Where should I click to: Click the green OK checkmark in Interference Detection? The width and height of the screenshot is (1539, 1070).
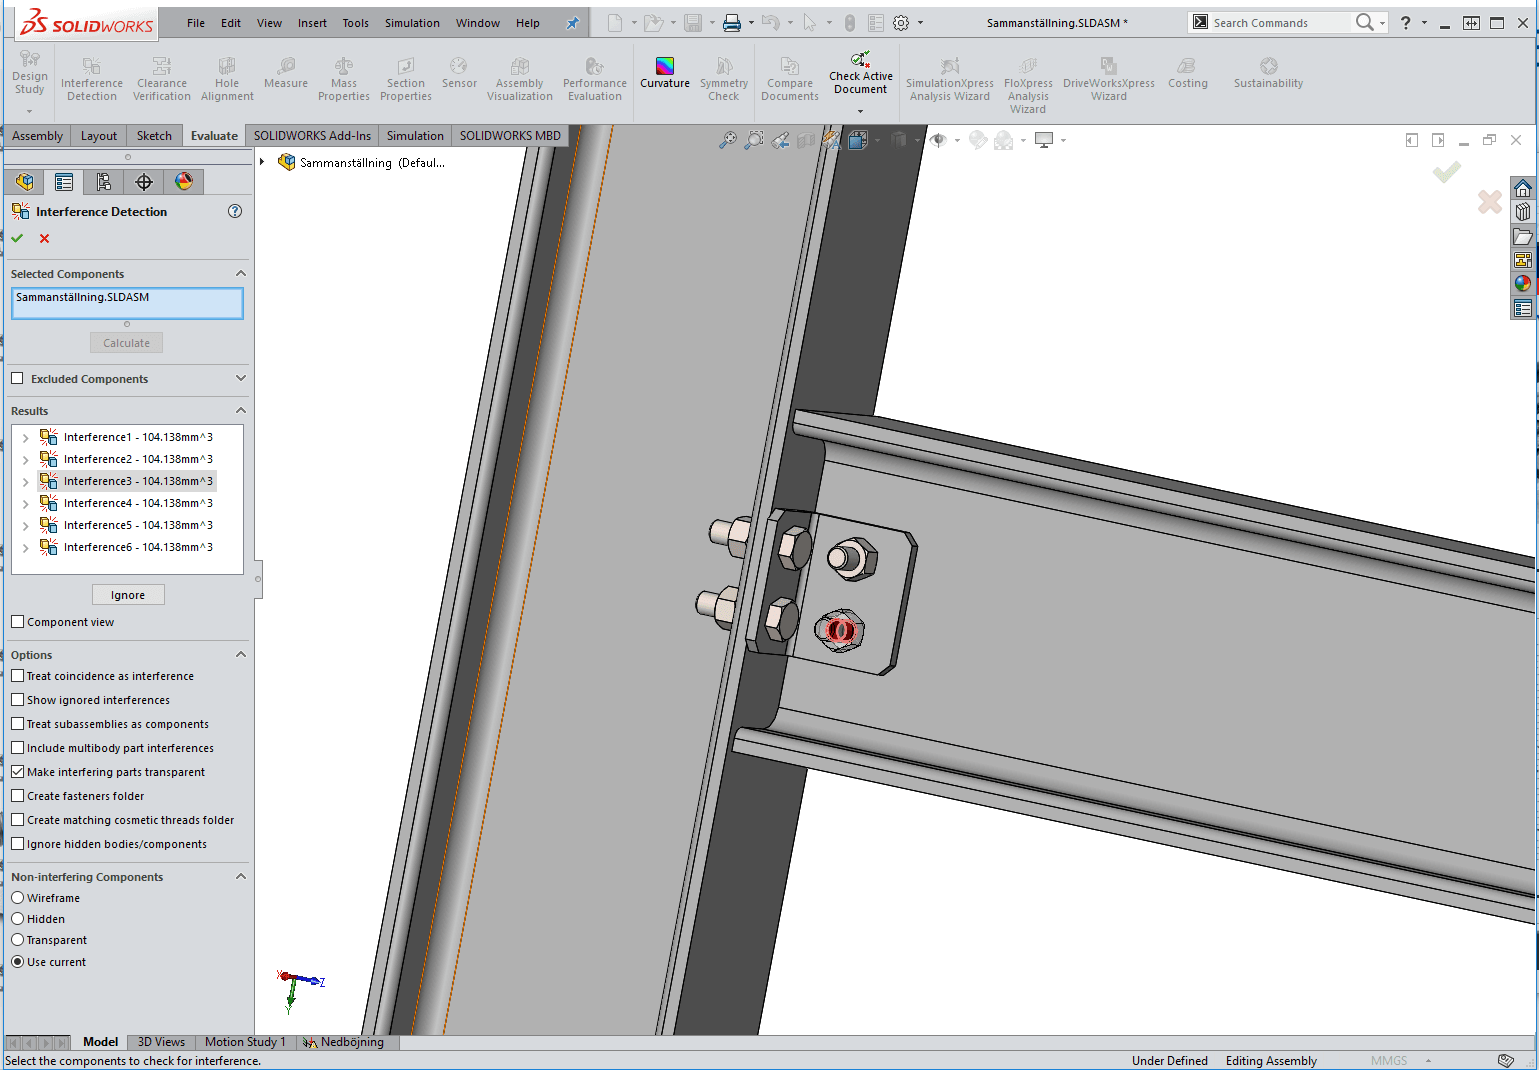[x=17, y=238]
